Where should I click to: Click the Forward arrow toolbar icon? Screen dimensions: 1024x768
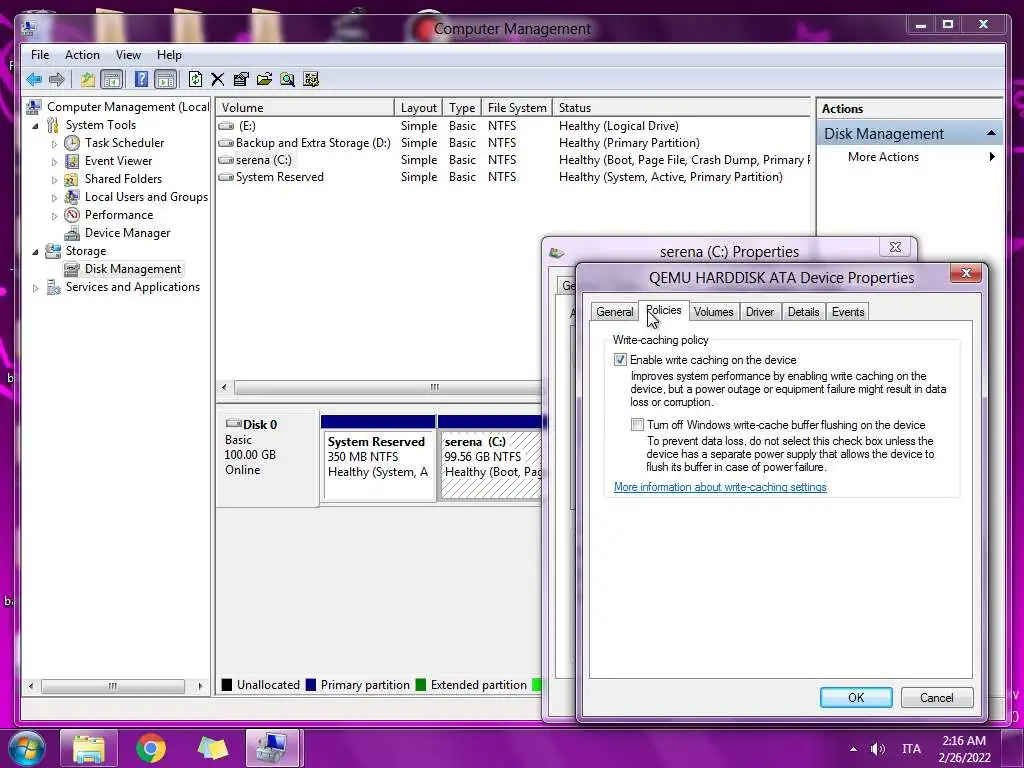(x=57, y=80)
